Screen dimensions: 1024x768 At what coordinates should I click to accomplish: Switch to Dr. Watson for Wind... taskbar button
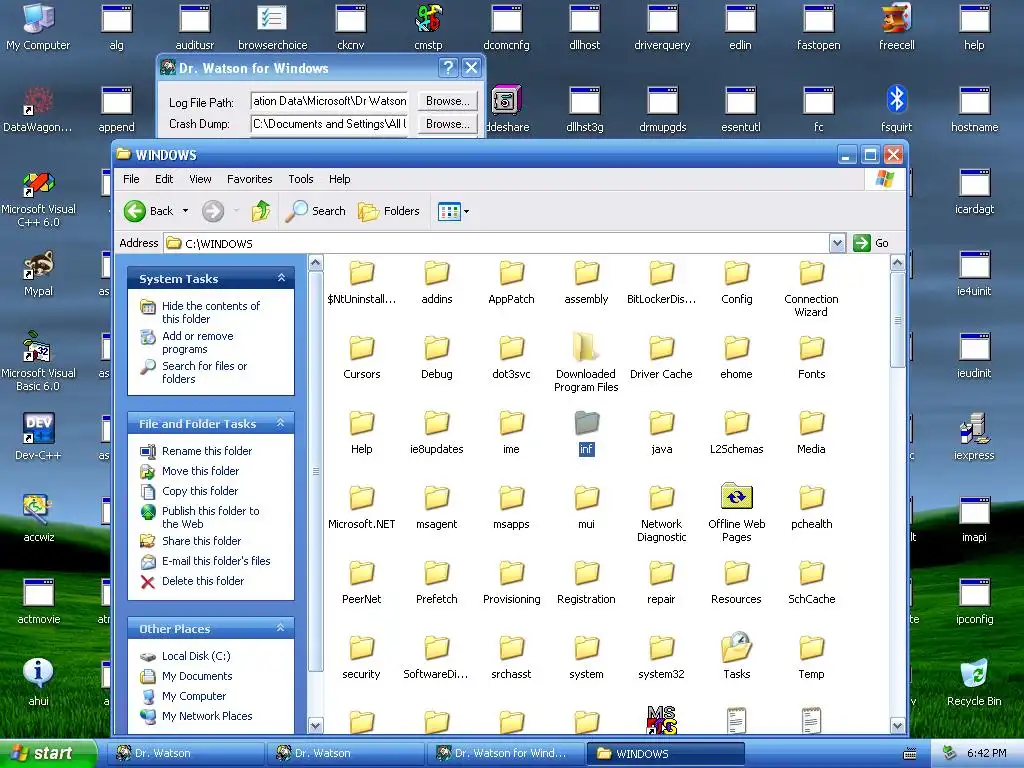(506, 753)
